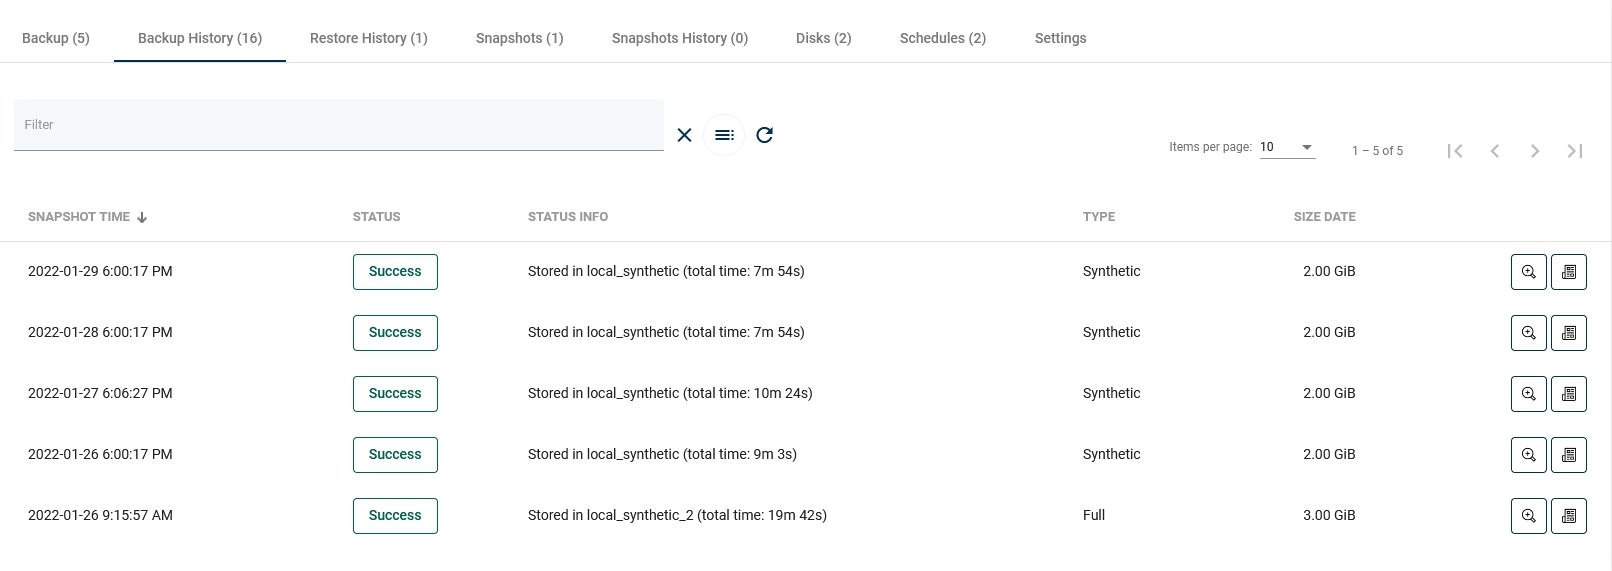The height and width of the screenshot is (571, 1612).
Task: Open report icon for the Full backup
Action: (1568, 516)
